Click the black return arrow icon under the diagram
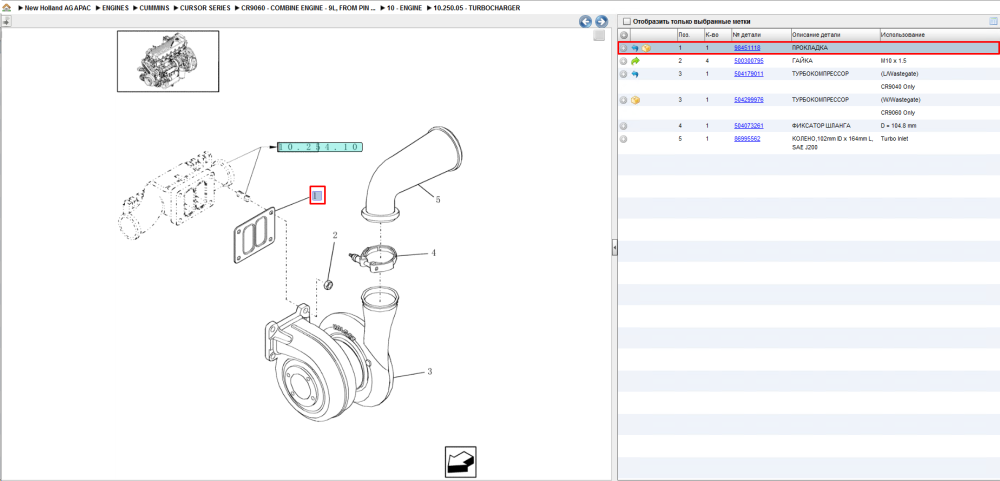 (x=460, y=462)
